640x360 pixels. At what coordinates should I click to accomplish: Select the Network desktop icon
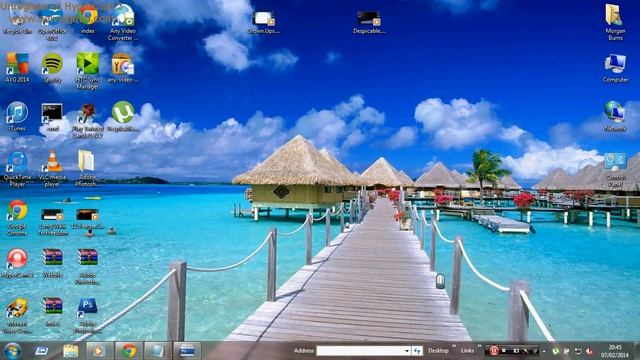coord(615,116)
